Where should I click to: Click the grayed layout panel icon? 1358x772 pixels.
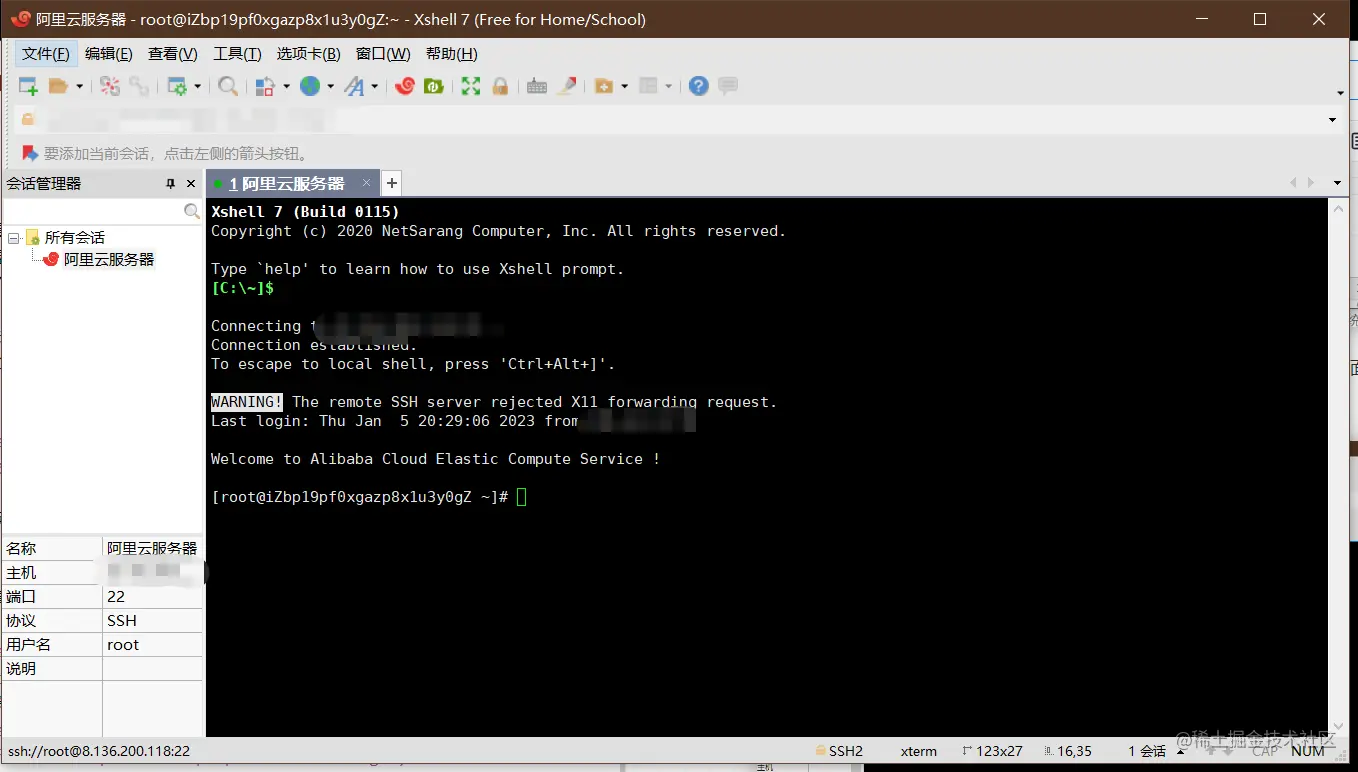(x=648, y=86)
